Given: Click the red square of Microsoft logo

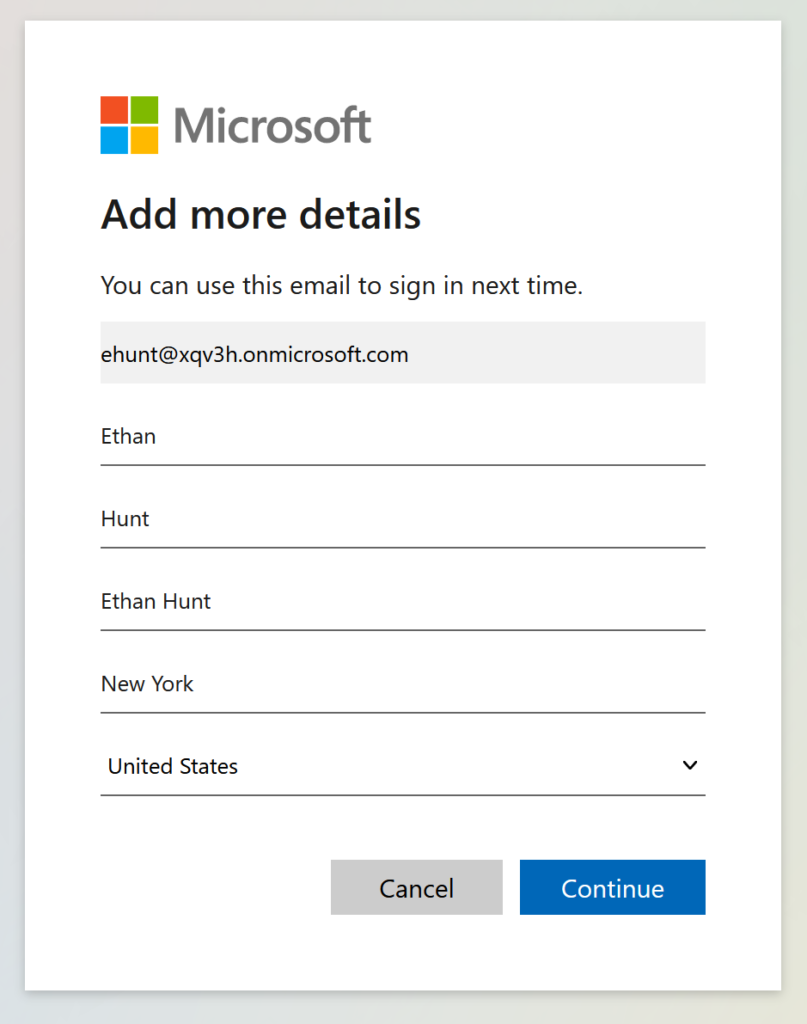Looking at the screenshot, I should [x=114, y=110].
